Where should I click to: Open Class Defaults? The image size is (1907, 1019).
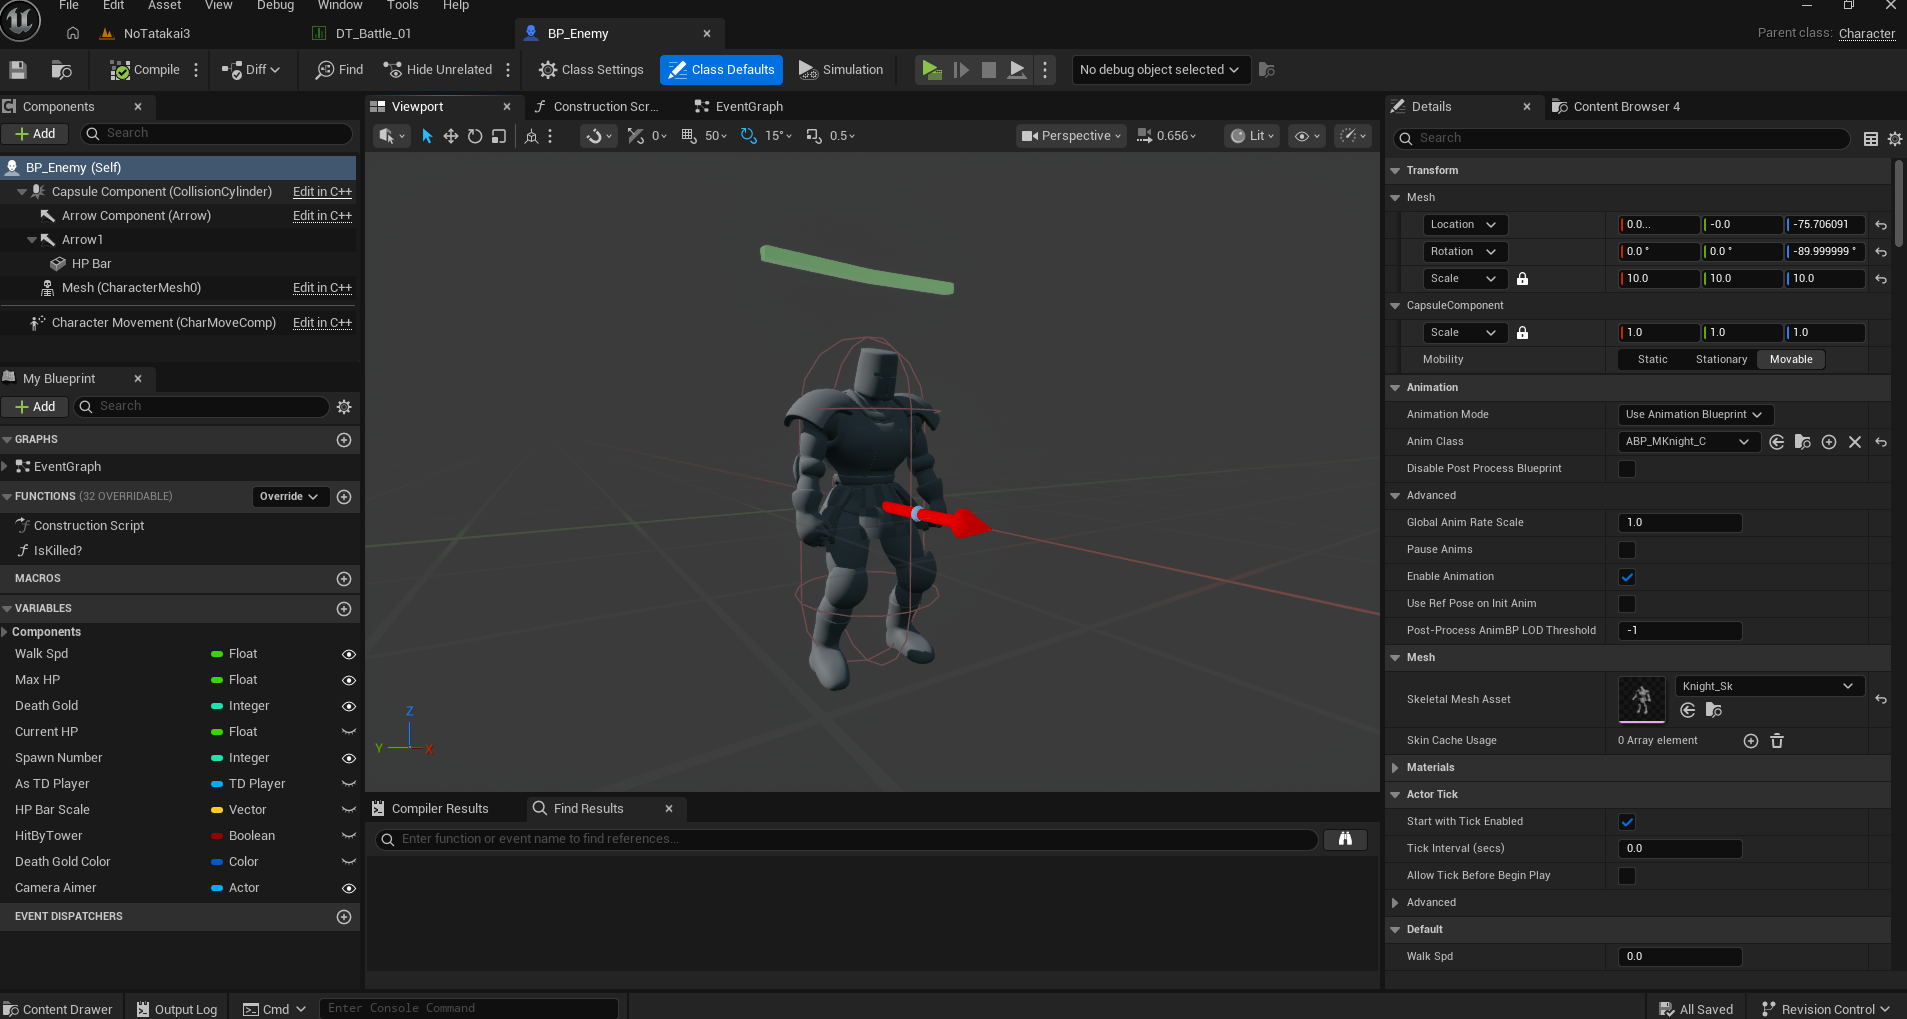(x=721, y=70)
